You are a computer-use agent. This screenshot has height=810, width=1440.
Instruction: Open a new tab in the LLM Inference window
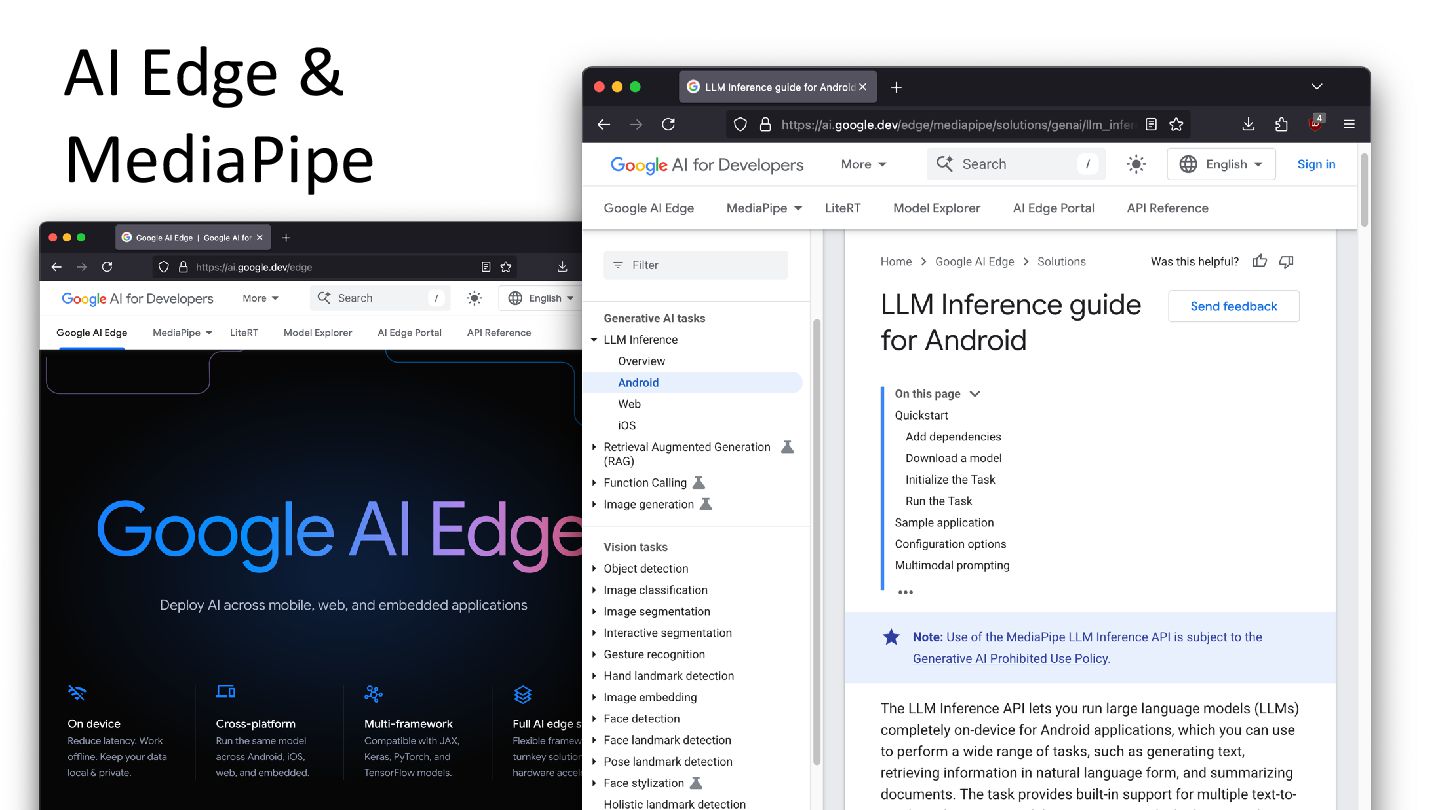click(x=896, y=87)
